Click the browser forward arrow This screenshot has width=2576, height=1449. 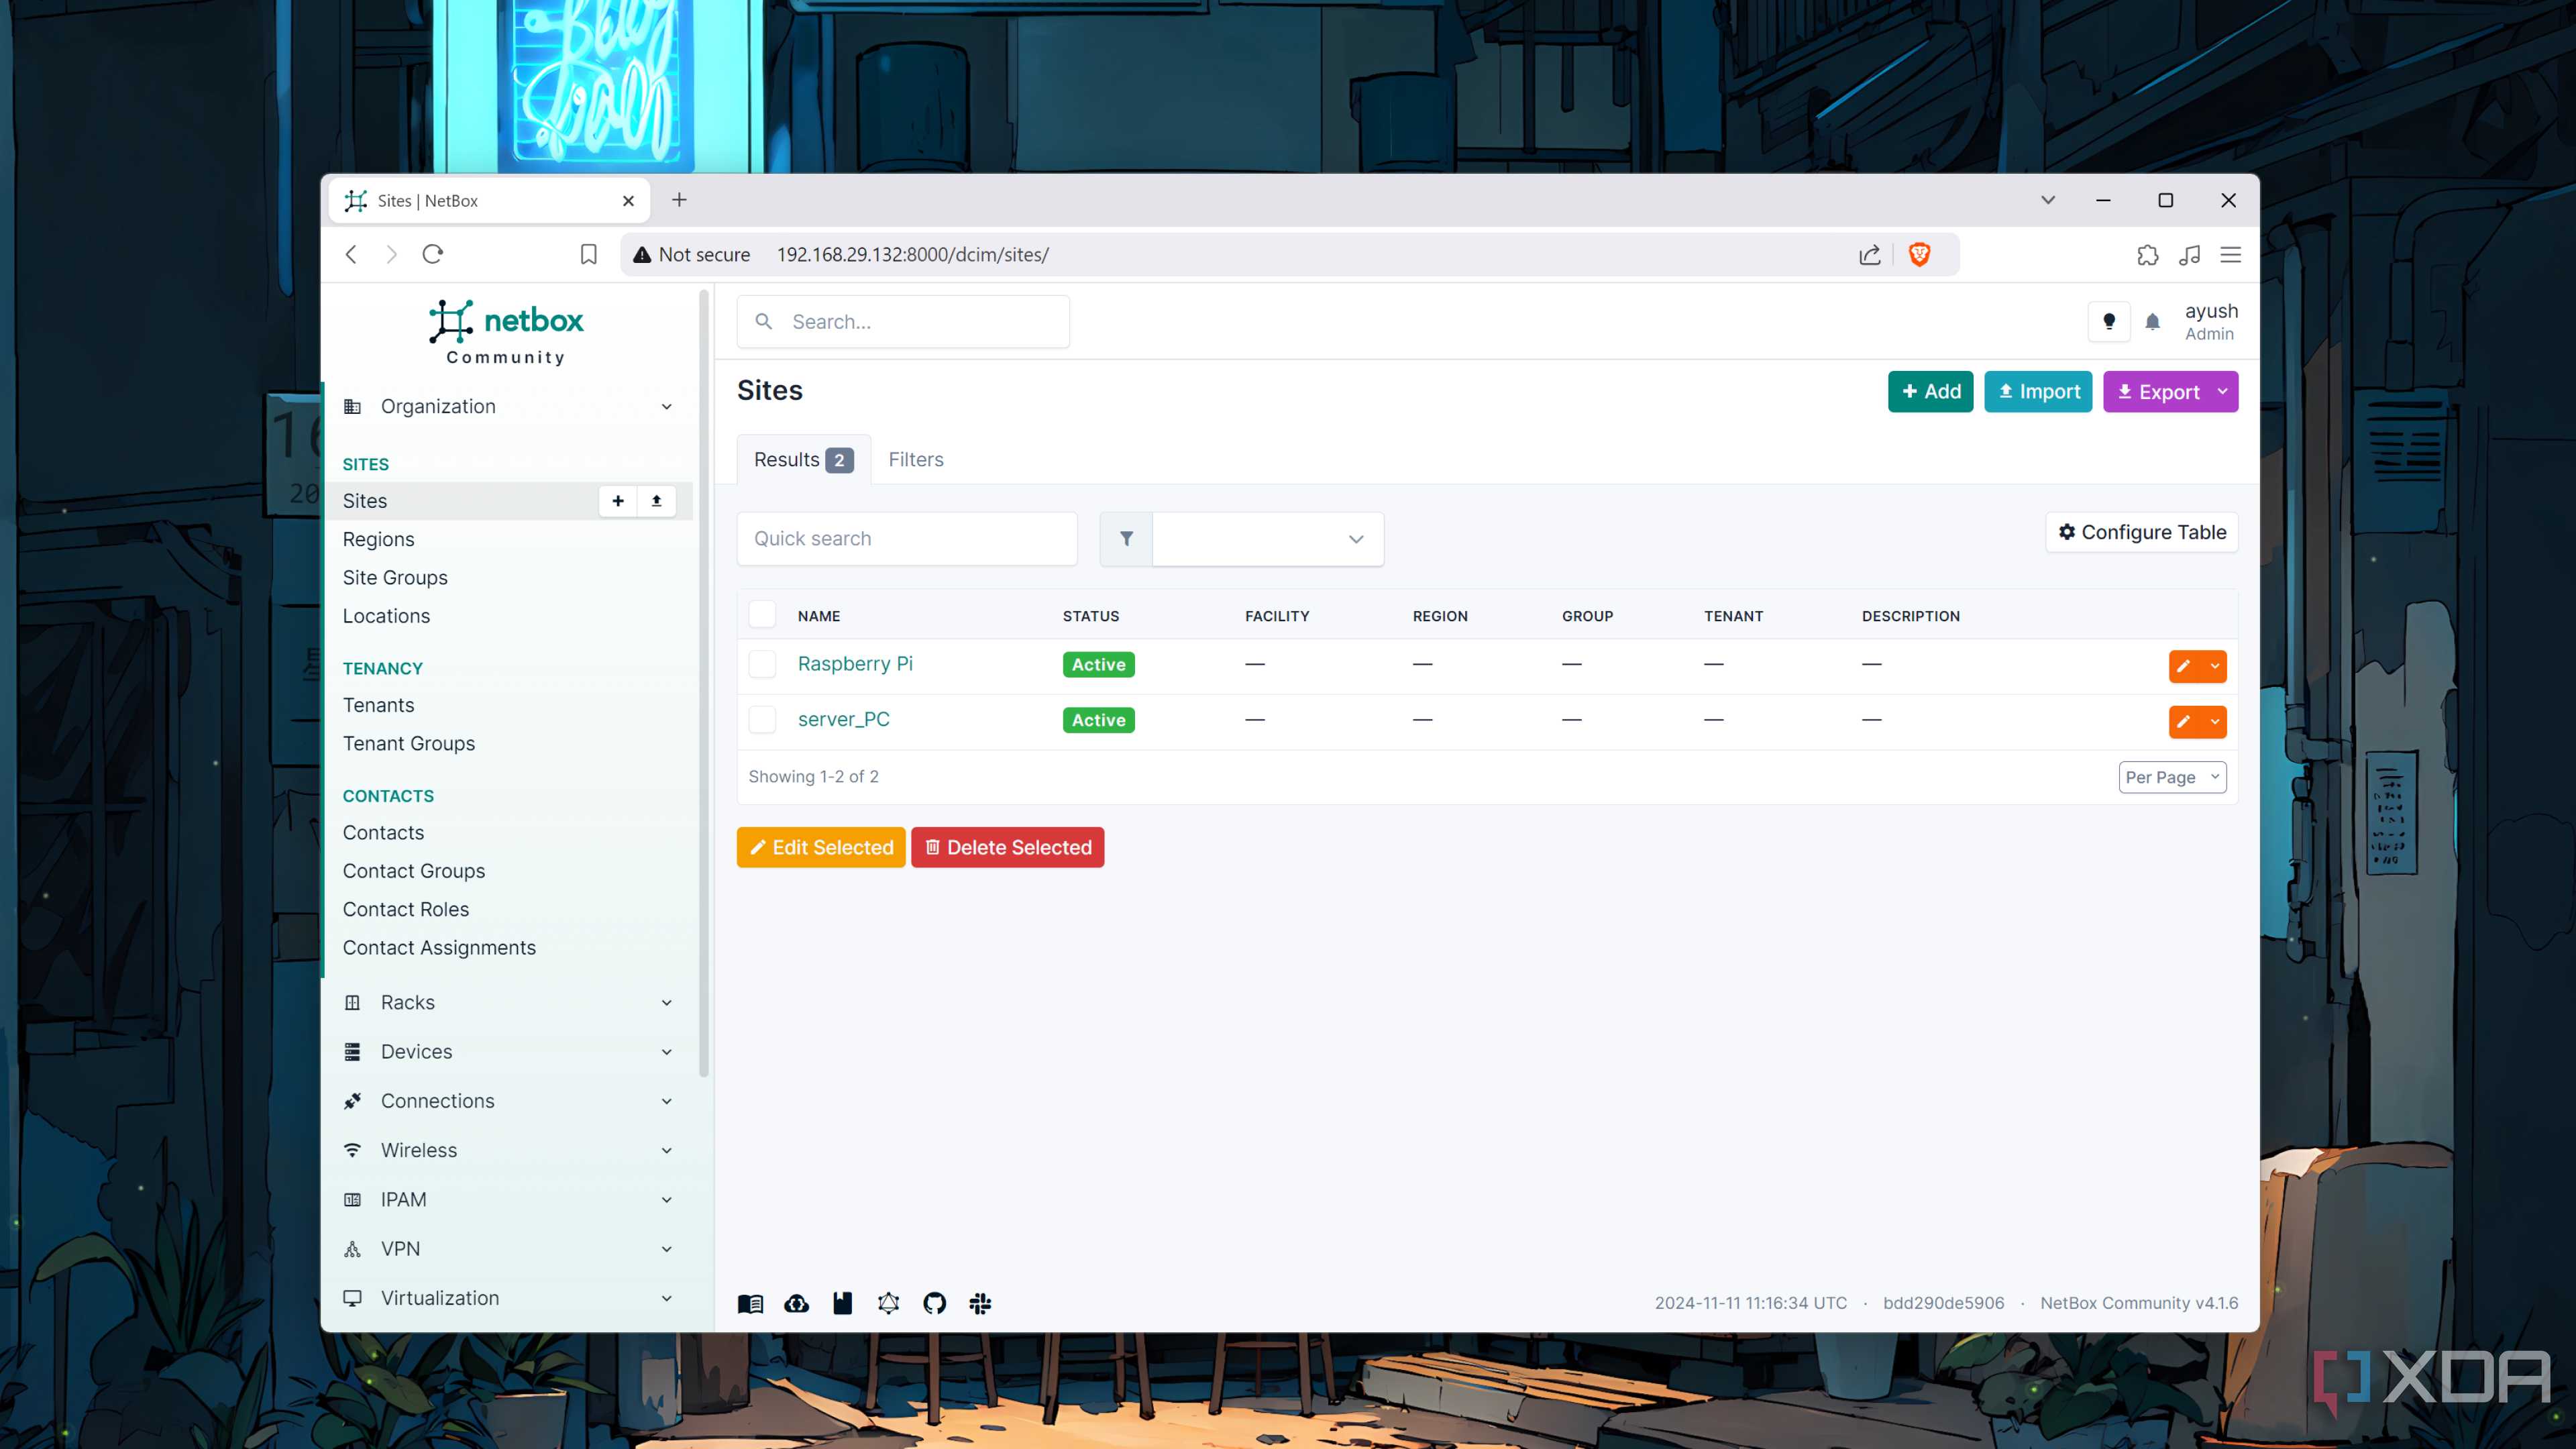click(391, 254)
